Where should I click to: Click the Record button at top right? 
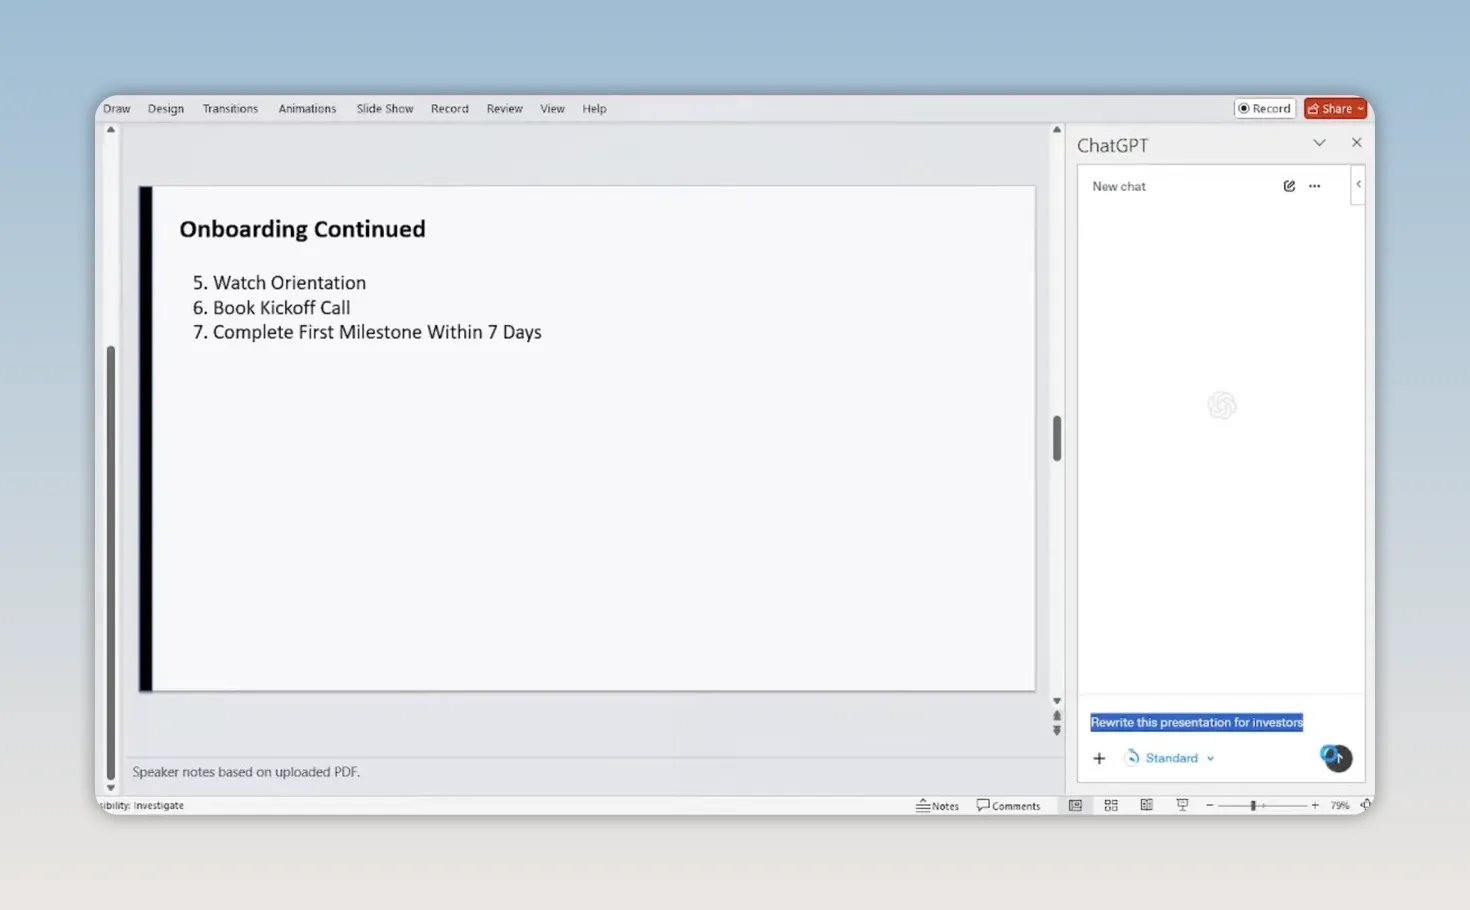1265,108
